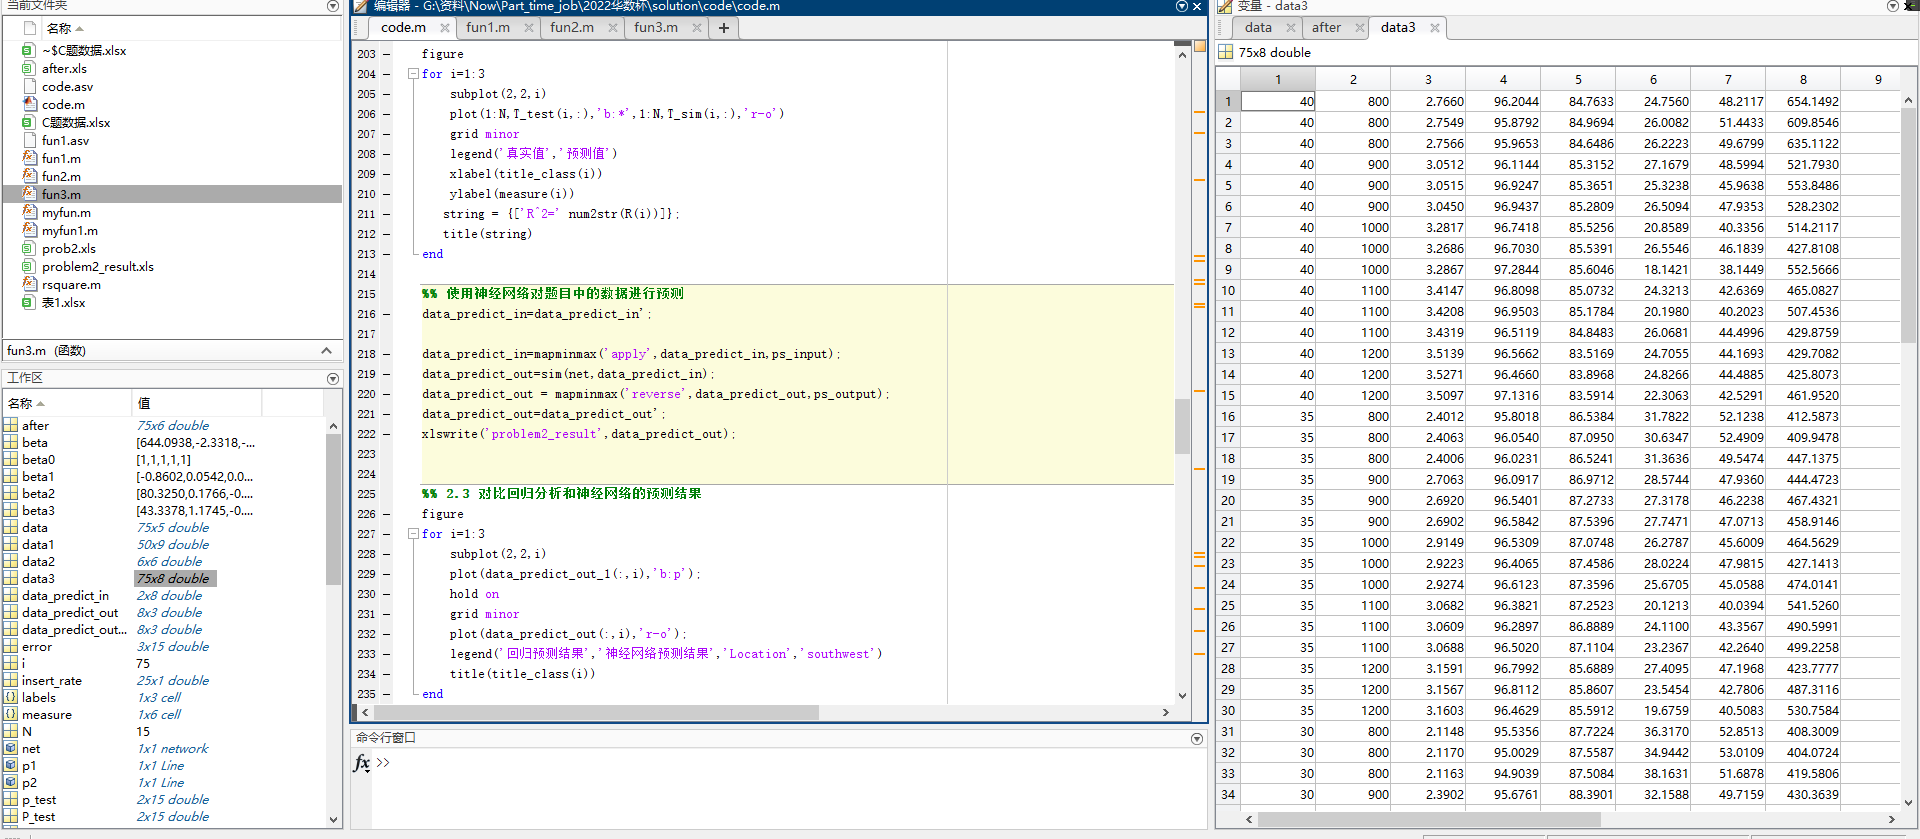Viewport: 1920px width, 839px height.
Task: Click the 75x8 double variable grid icon
Action: (1225, 52)
